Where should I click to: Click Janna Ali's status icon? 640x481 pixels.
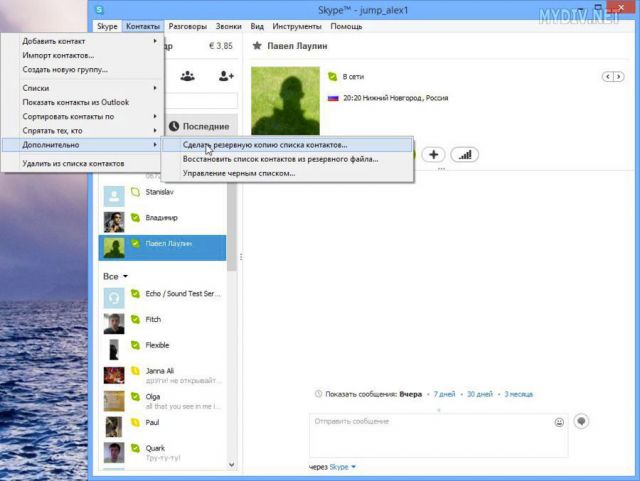point(135,371)
